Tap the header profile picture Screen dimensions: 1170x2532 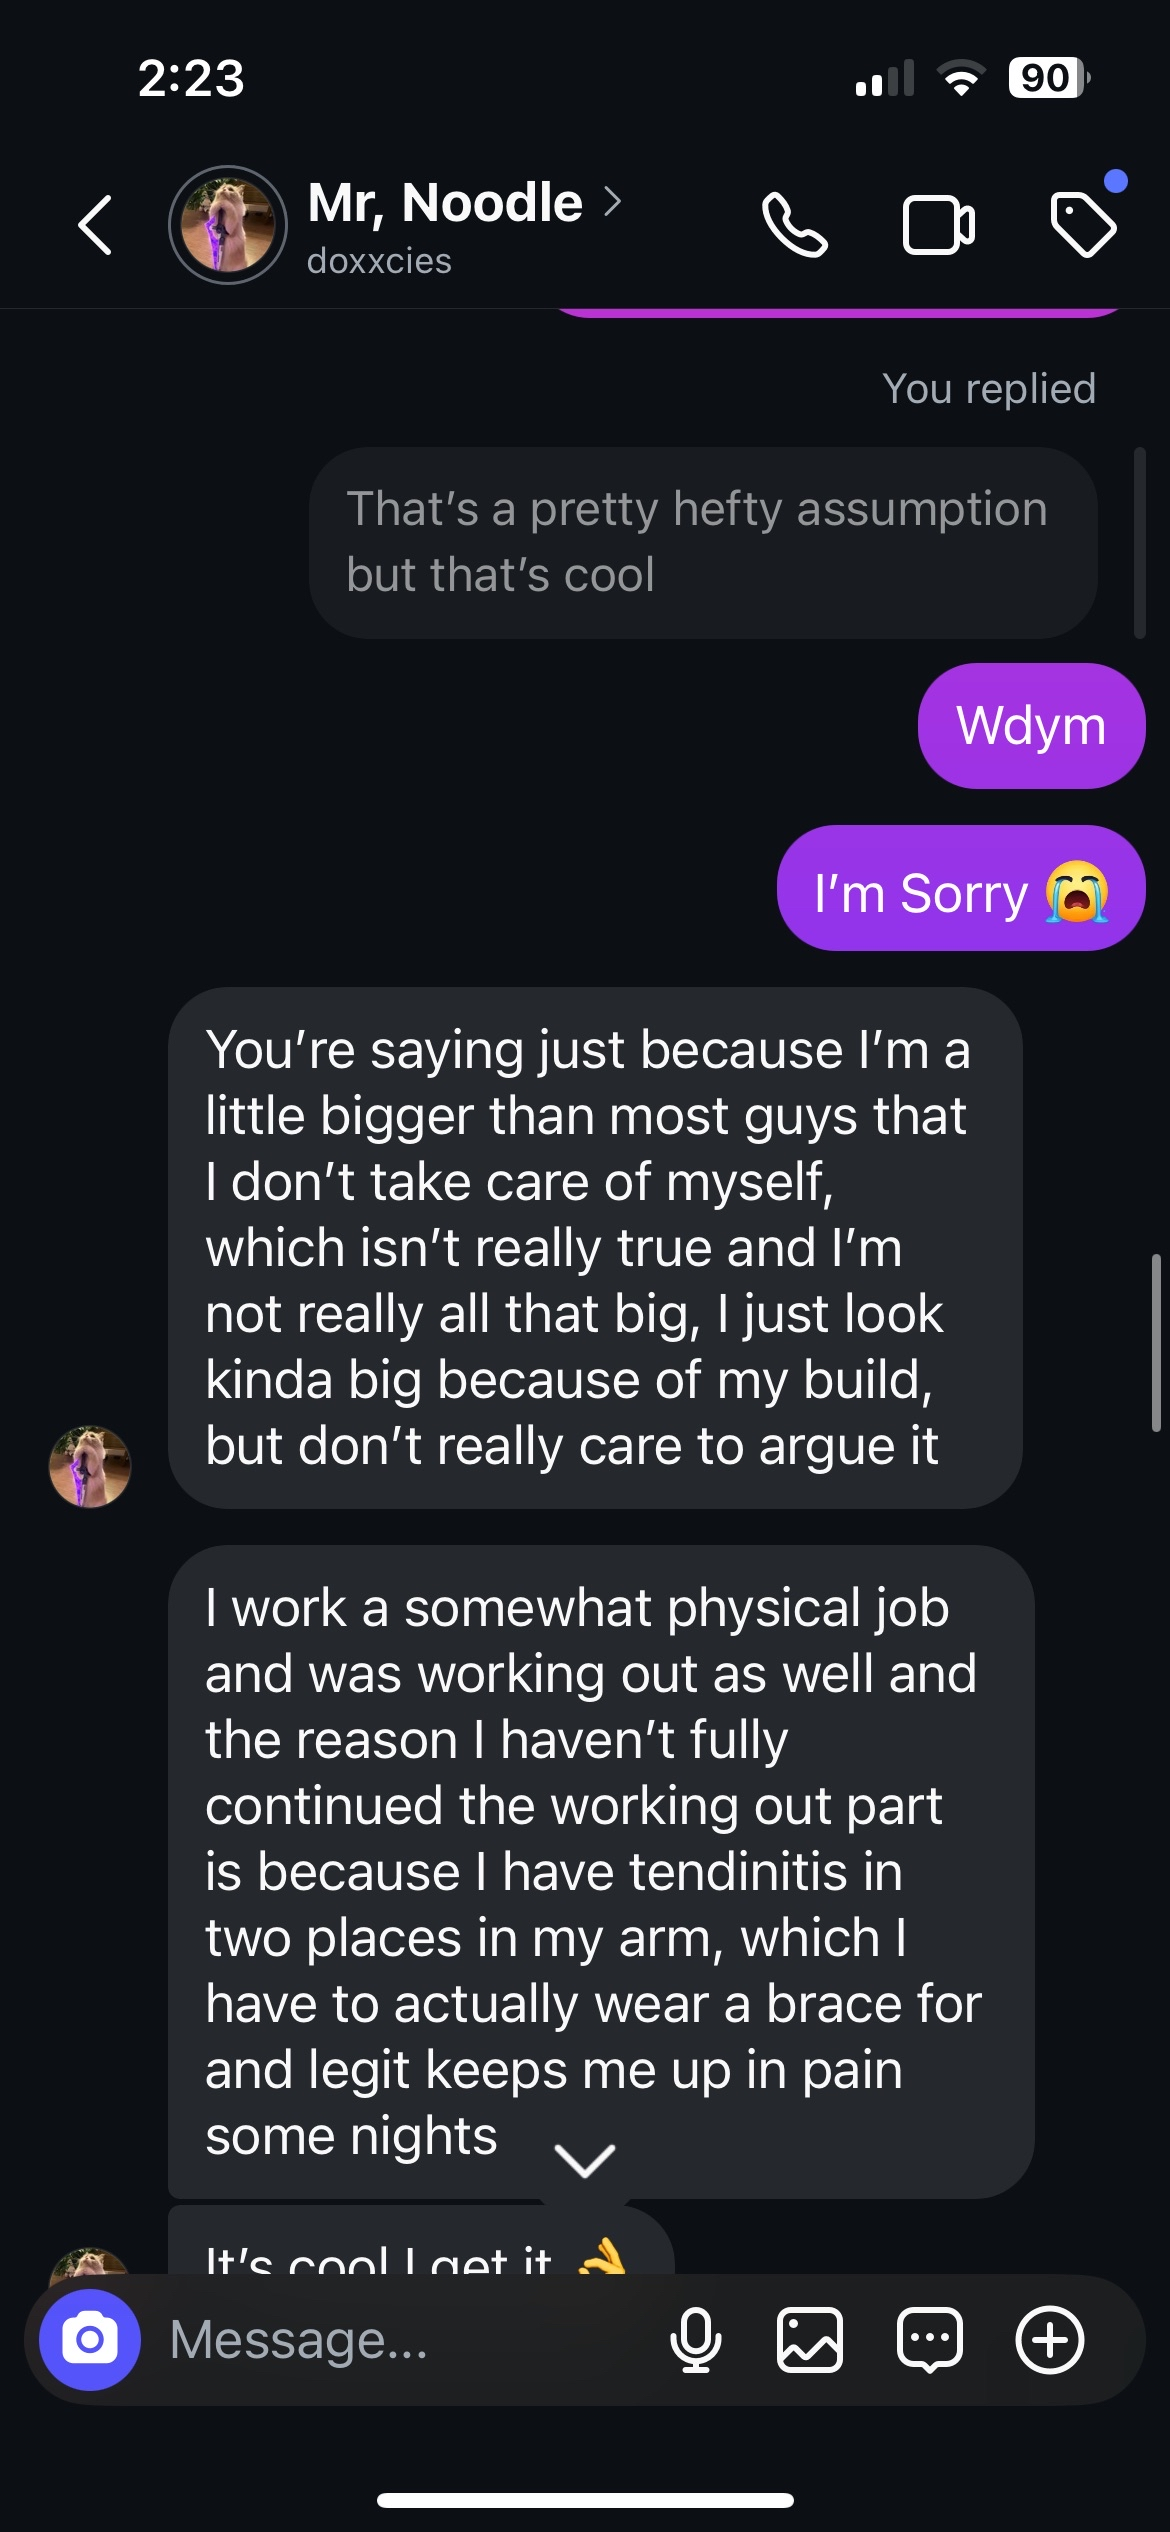pyautogui.click(x=228, y=225)
